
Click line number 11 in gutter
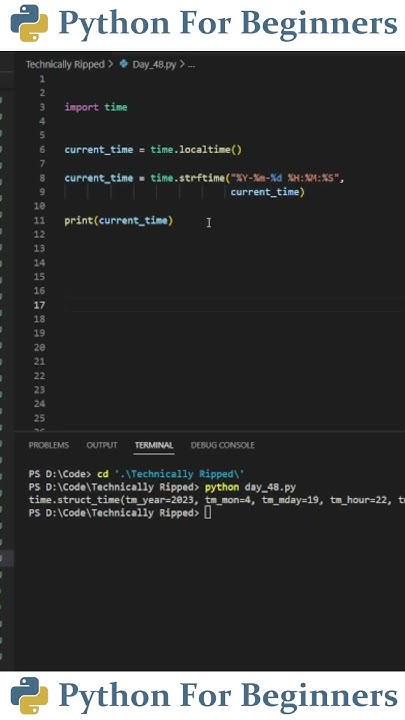39,220
